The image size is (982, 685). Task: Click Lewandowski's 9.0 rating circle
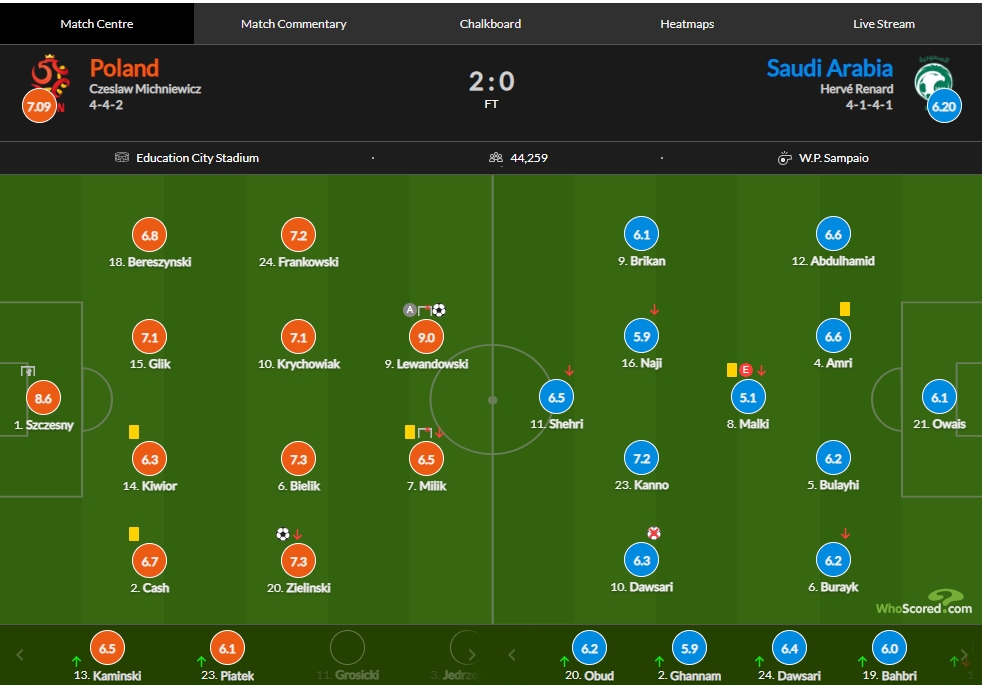tap(426, 337)
